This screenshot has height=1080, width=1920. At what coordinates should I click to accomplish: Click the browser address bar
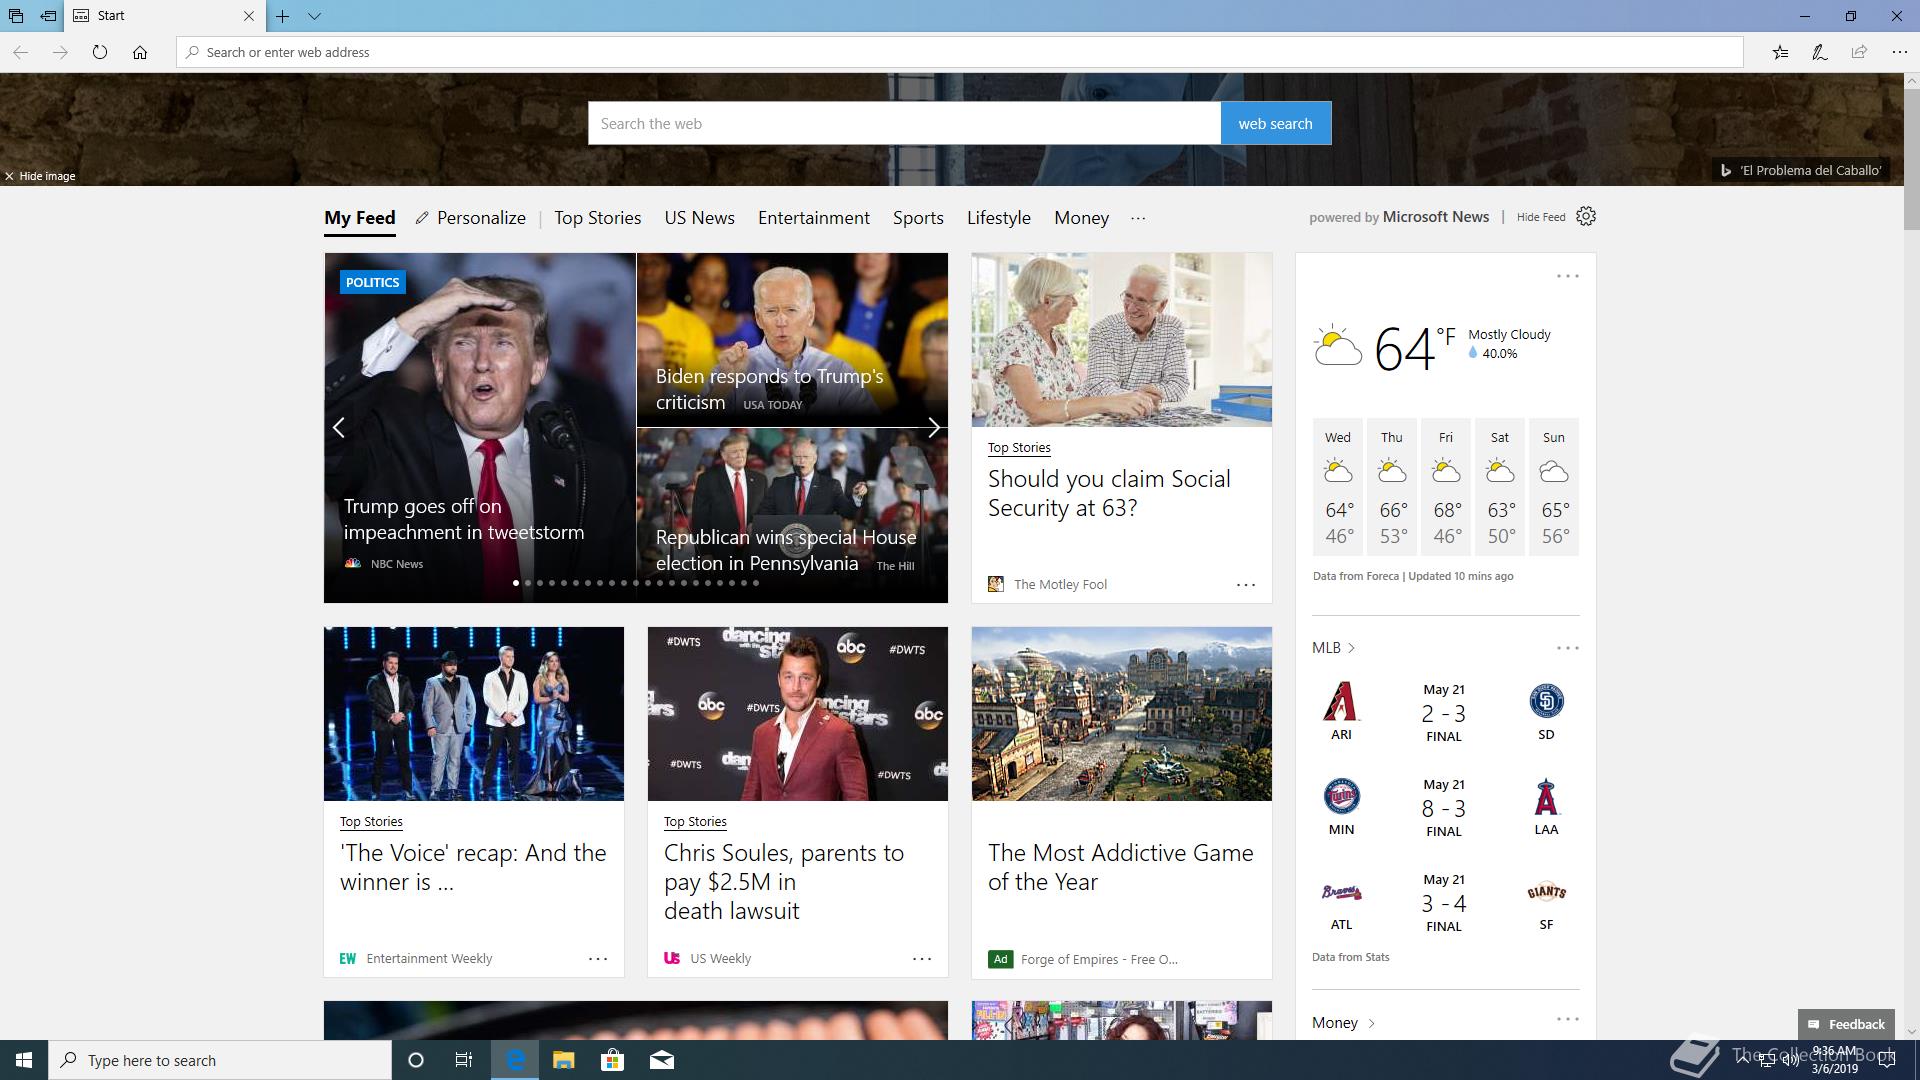[x=960, y=52]
